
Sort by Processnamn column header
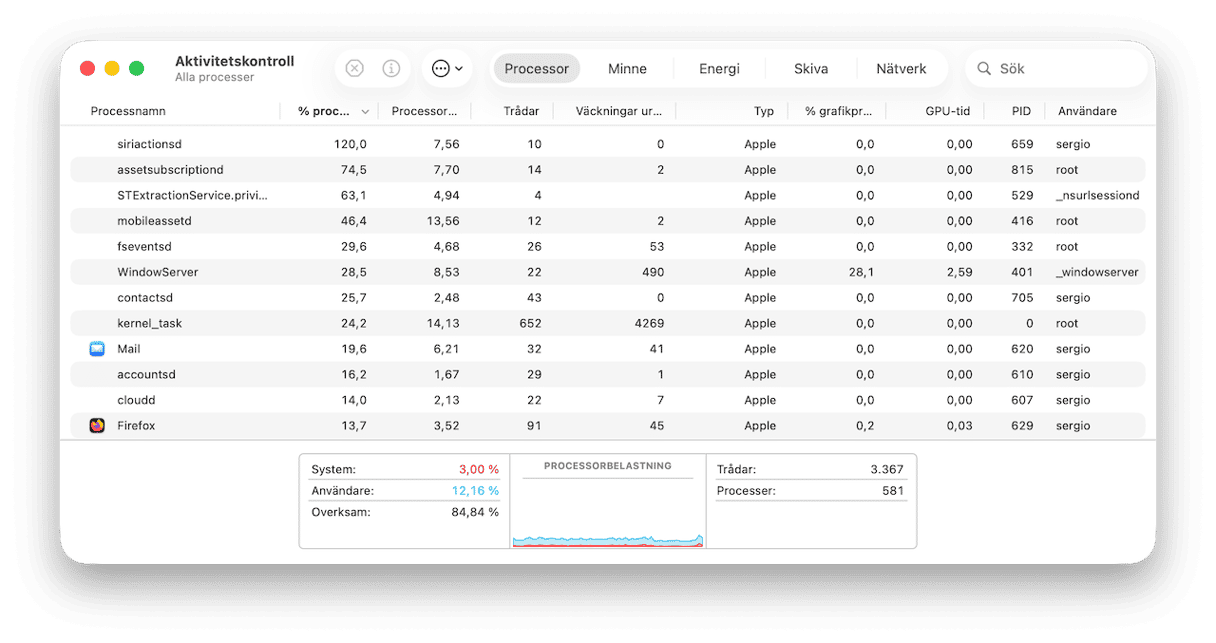(x=128, y=111)
